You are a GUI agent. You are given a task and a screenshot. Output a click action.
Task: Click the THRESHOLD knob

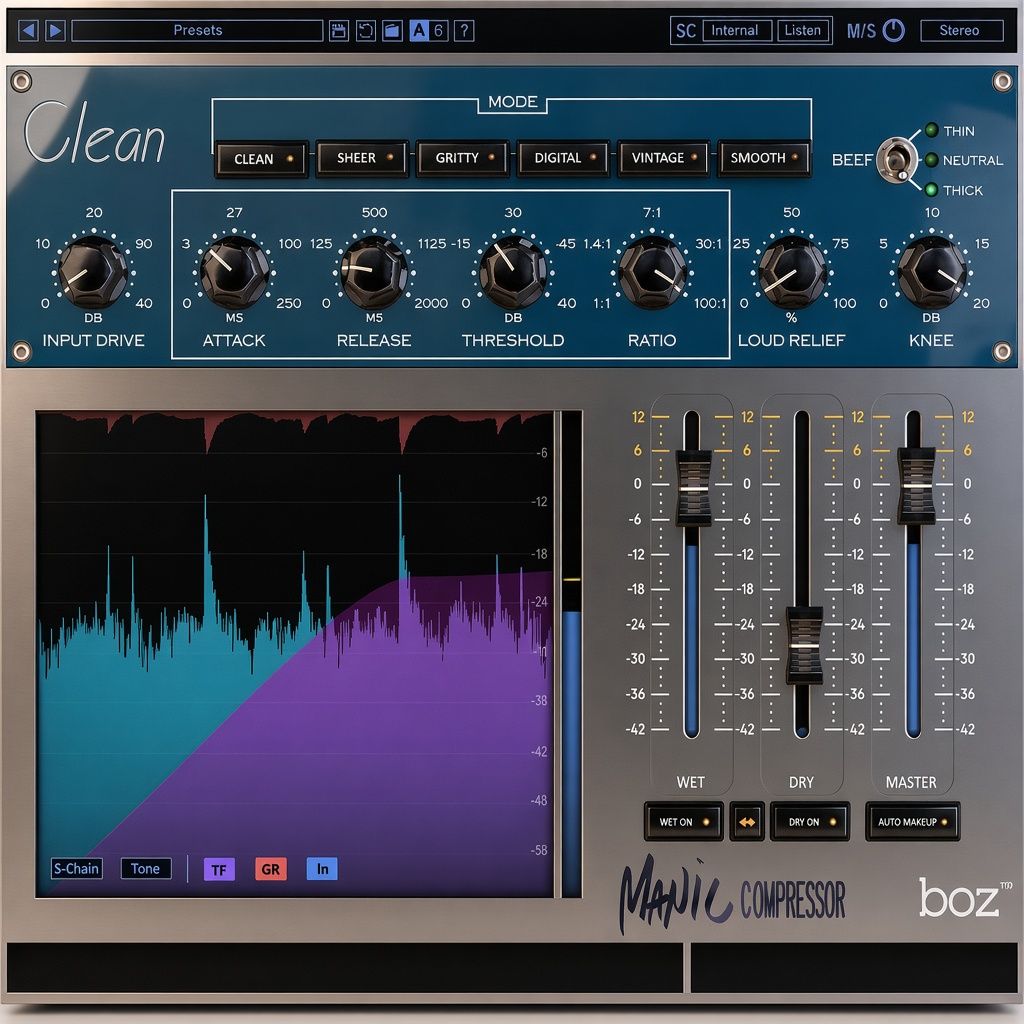513,272
